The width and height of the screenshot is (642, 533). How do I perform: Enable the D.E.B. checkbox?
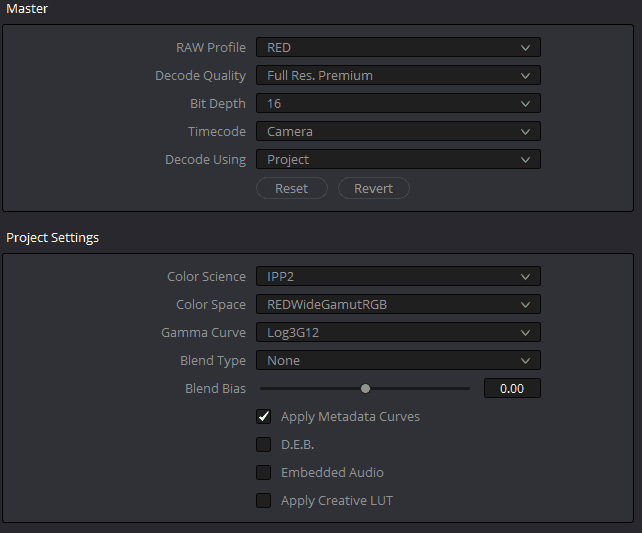click(x=263, y=445)
